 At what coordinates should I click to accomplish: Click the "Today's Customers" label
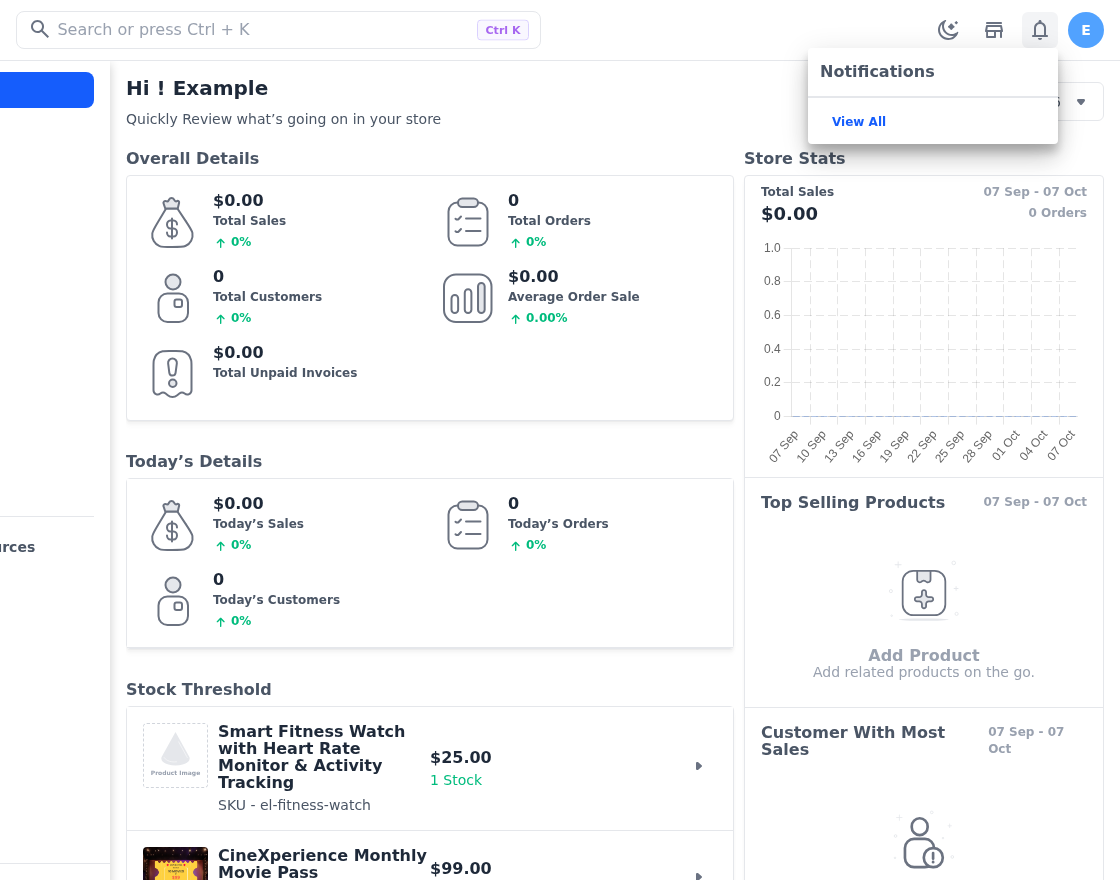pyautogui.click(x=276, y=600)
